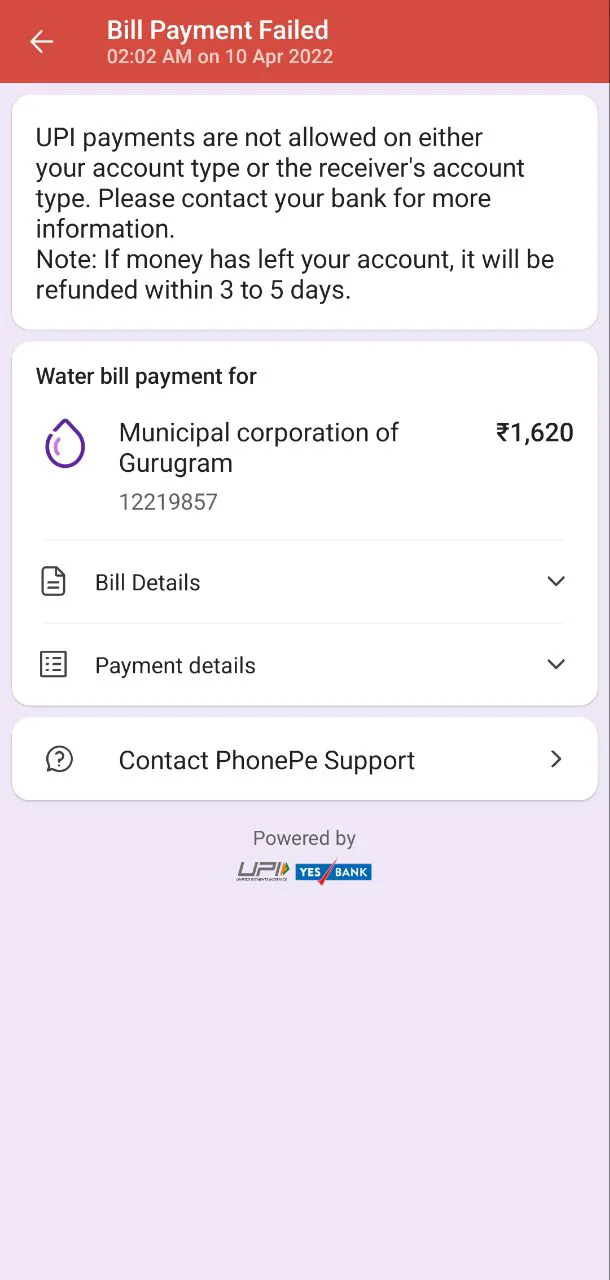
Task: Tap the UPI logo
Action: click(263, 871)
